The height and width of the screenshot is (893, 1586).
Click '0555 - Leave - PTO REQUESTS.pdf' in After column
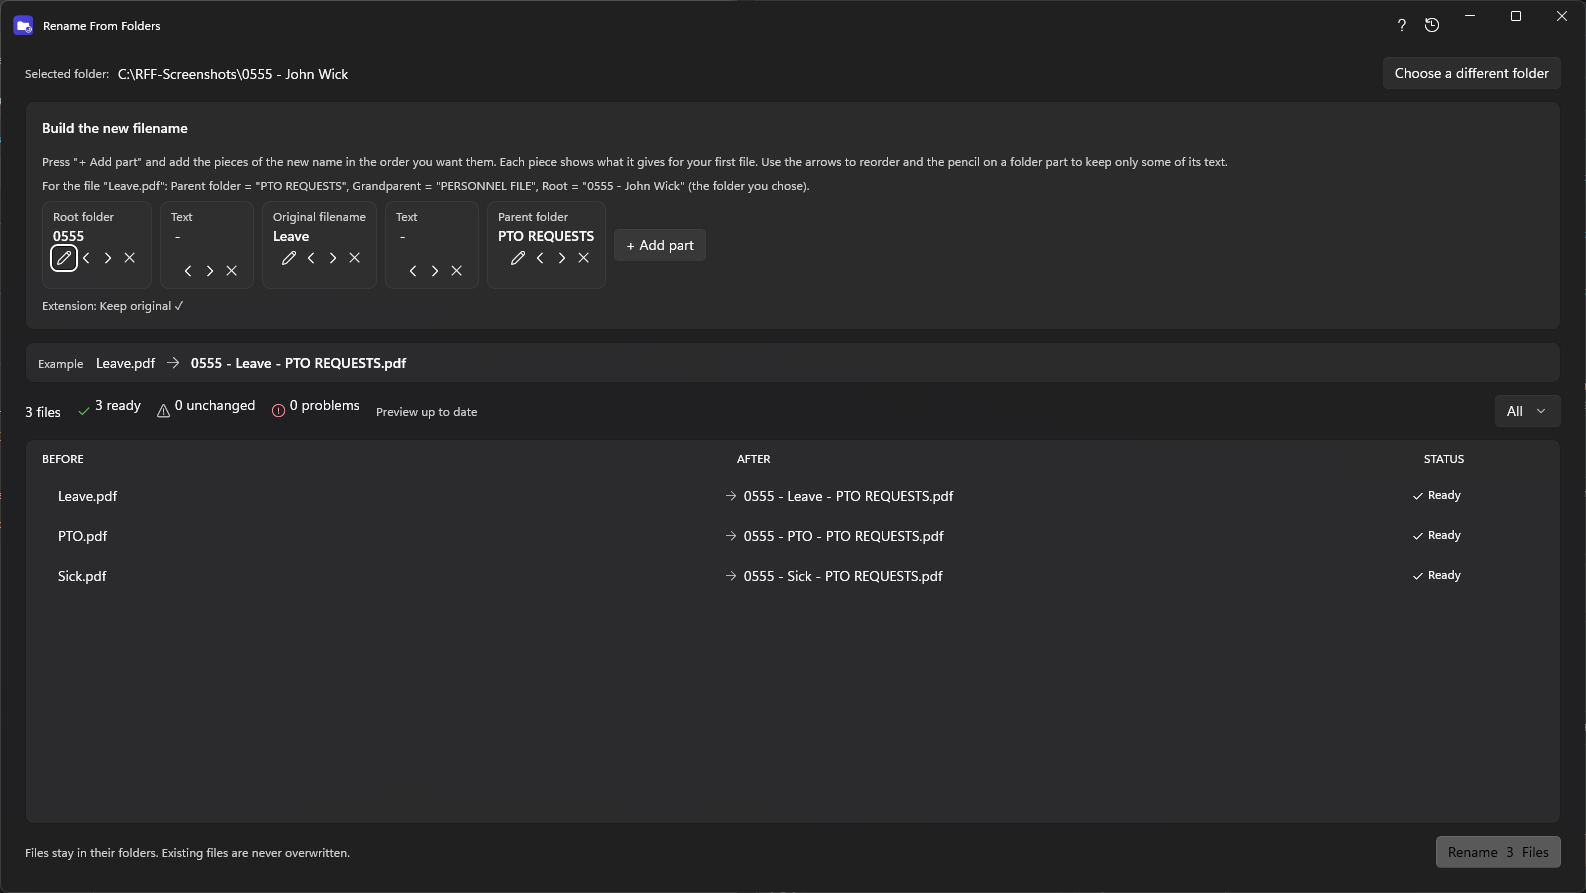(x=848, y=496)
